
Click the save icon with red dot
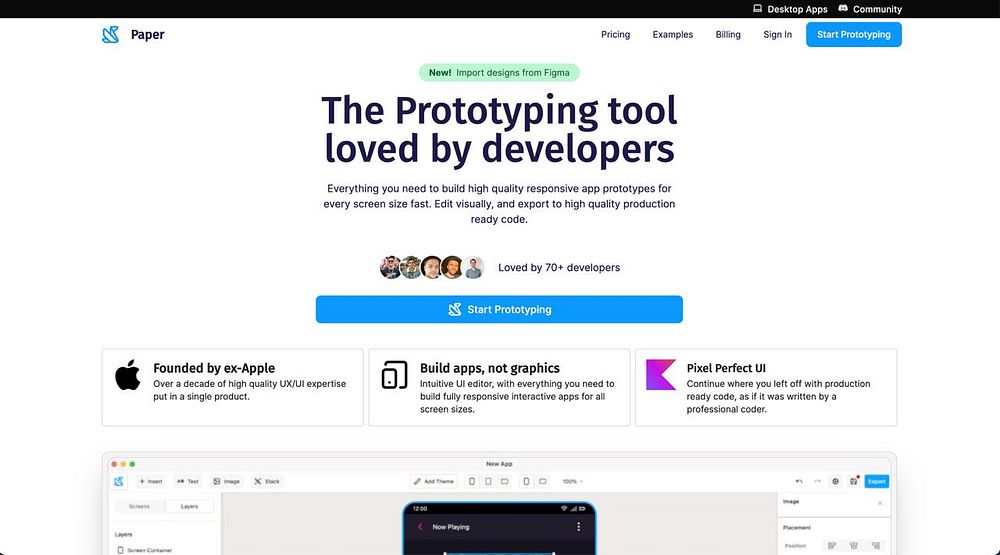[x=853, y=481]
